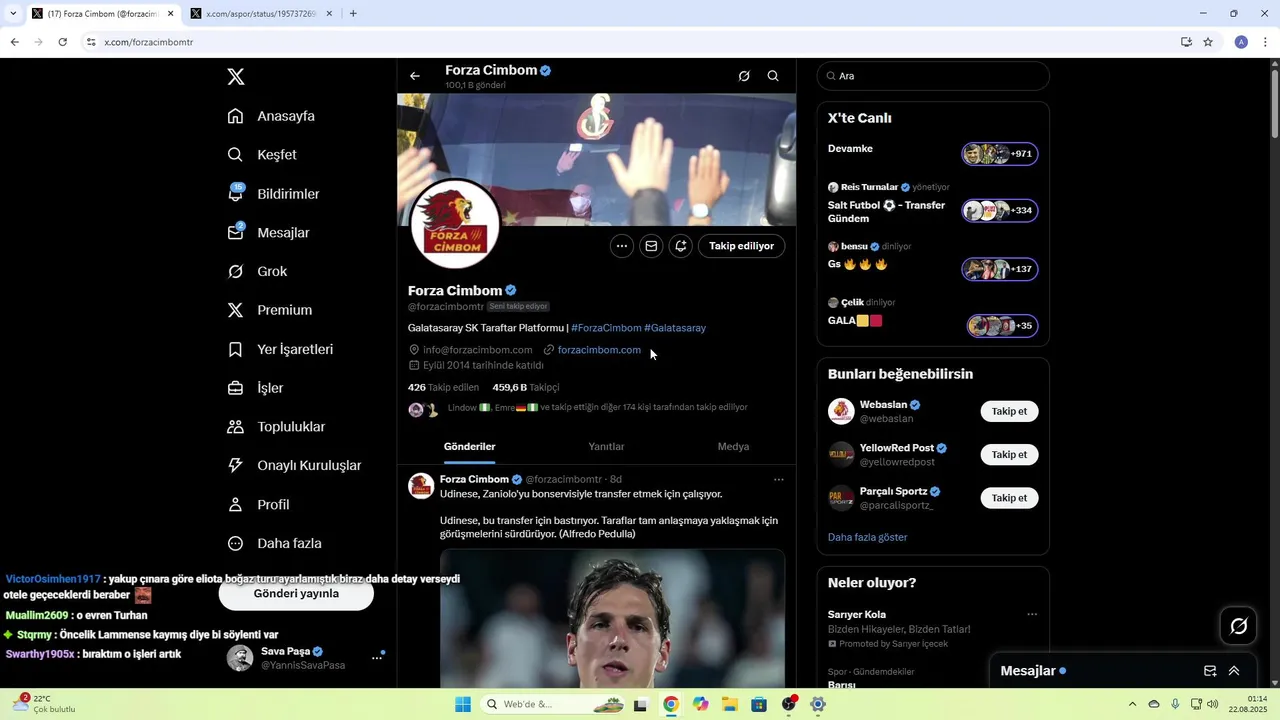Reload the browser page
The height and width of the screenshot is (720, 1280).
62,42
